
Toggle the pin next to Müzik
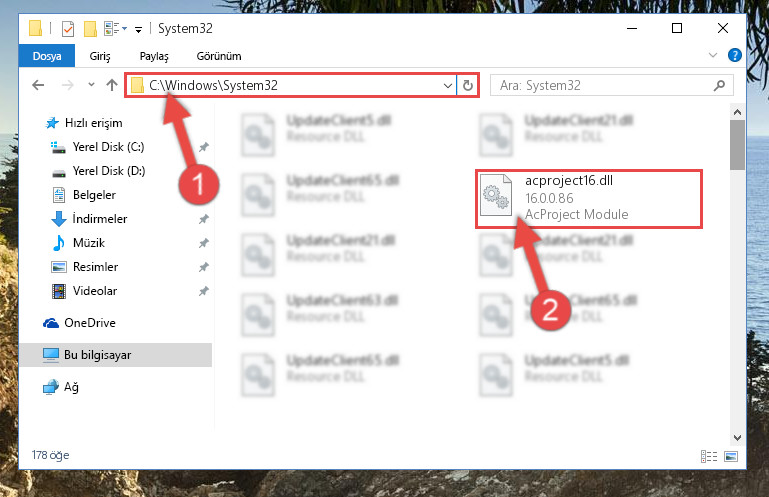[204, 243]
